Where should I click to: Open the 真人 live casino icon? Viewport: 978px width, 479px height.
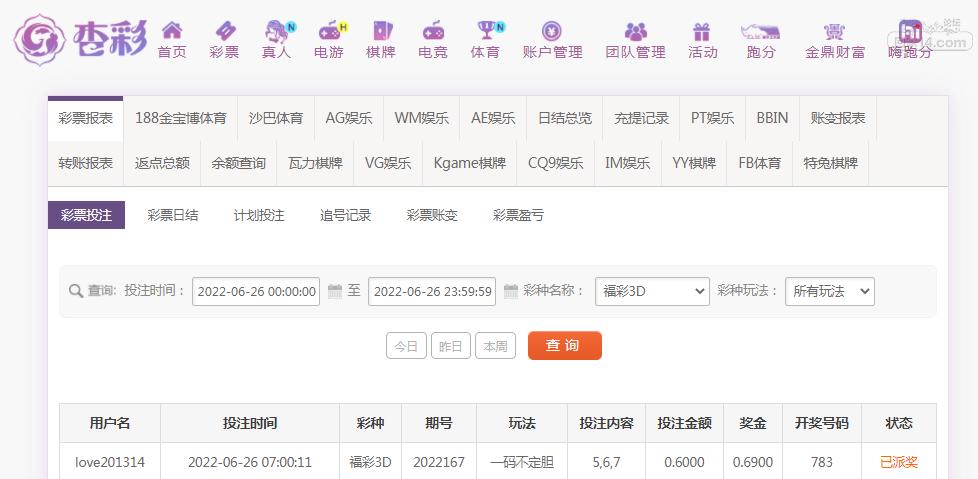click(x=277, y=32)
